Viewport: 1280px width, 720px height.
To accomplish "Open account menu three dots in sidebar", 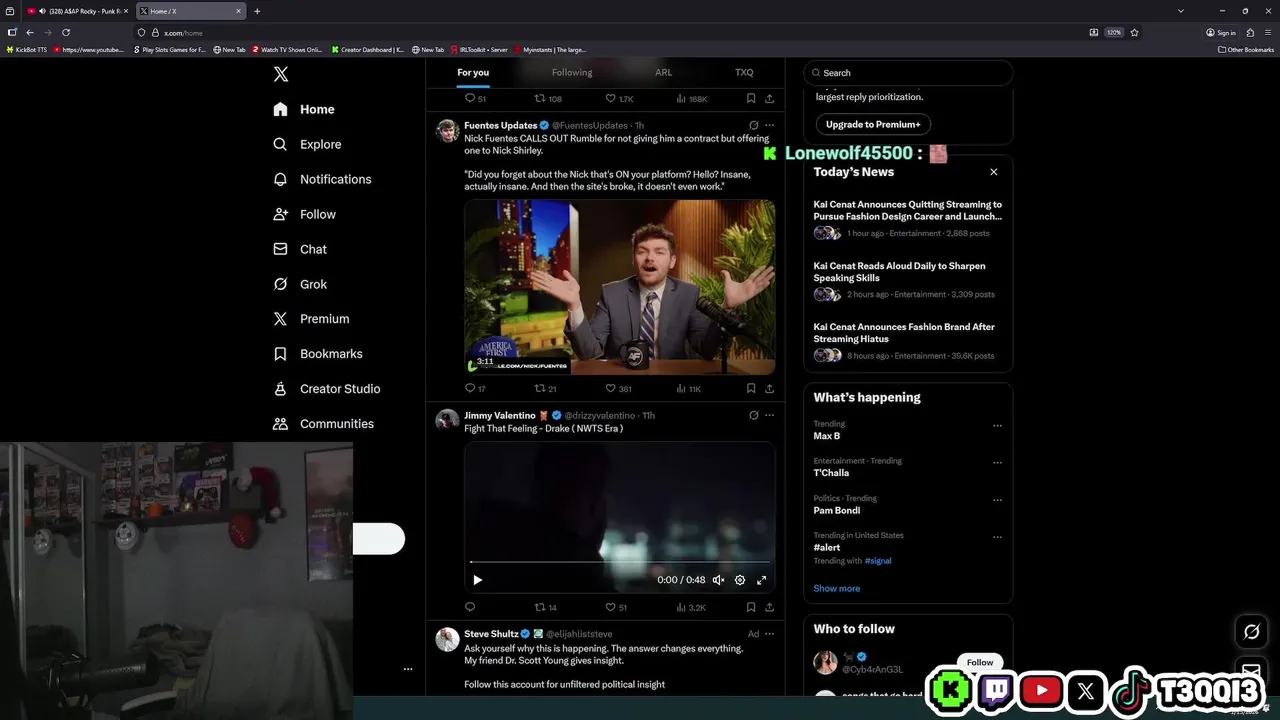I will pyautogui.click(x=407, y=669).
